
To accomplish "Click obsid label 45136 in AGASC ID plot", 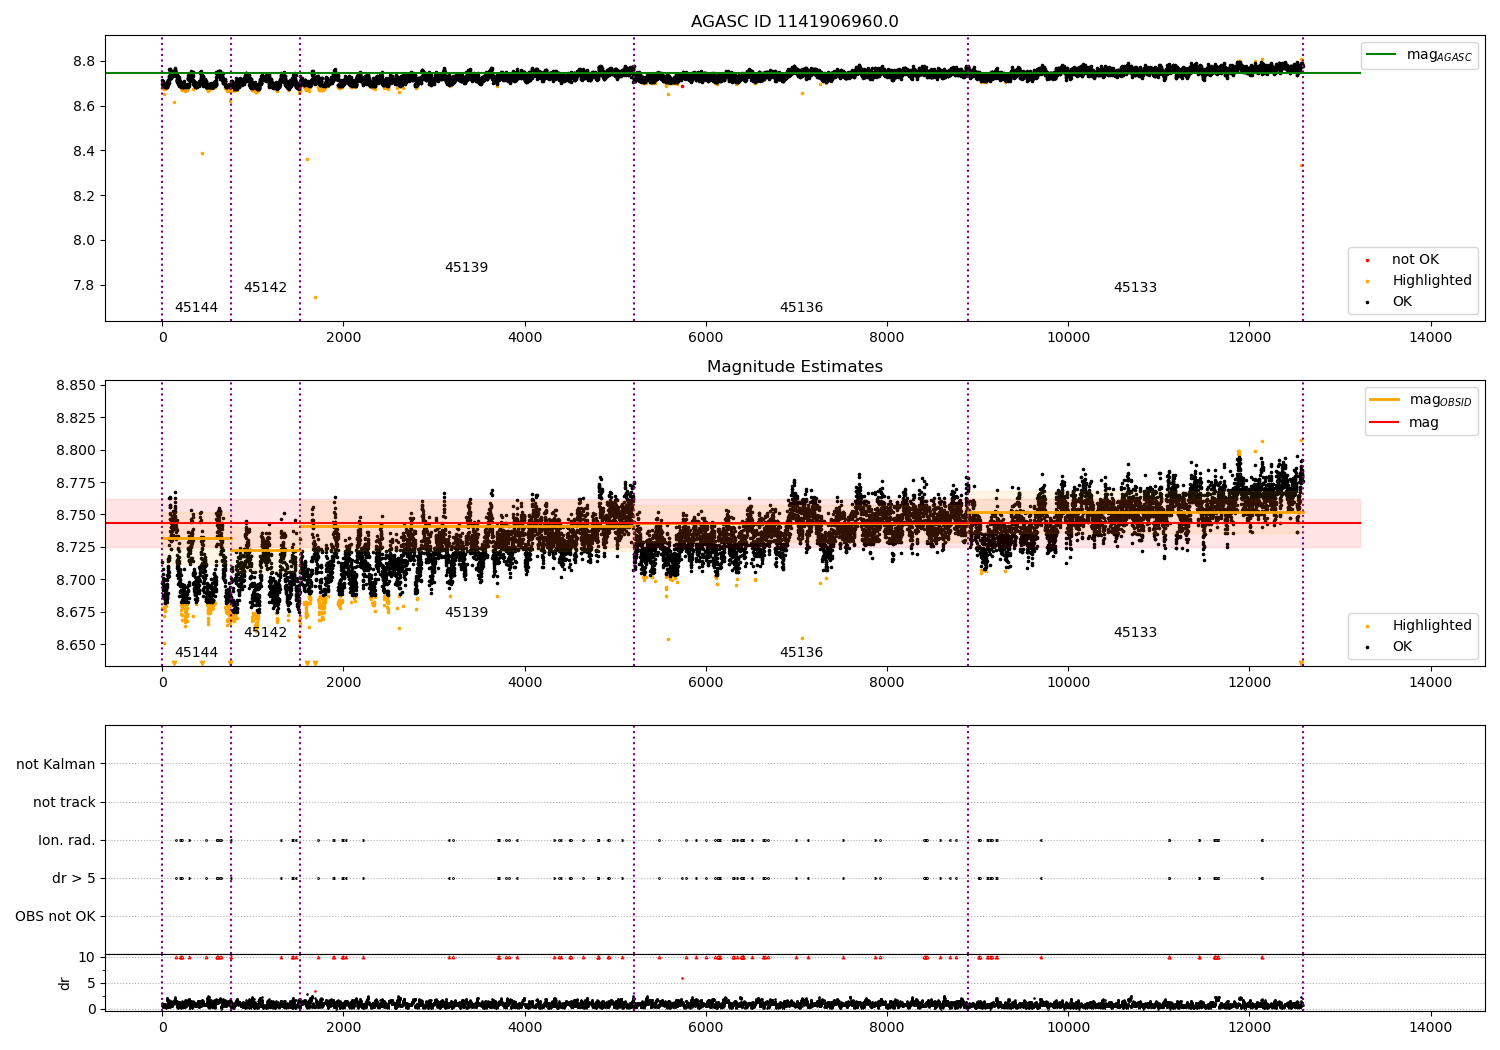I will pos(801,307).
